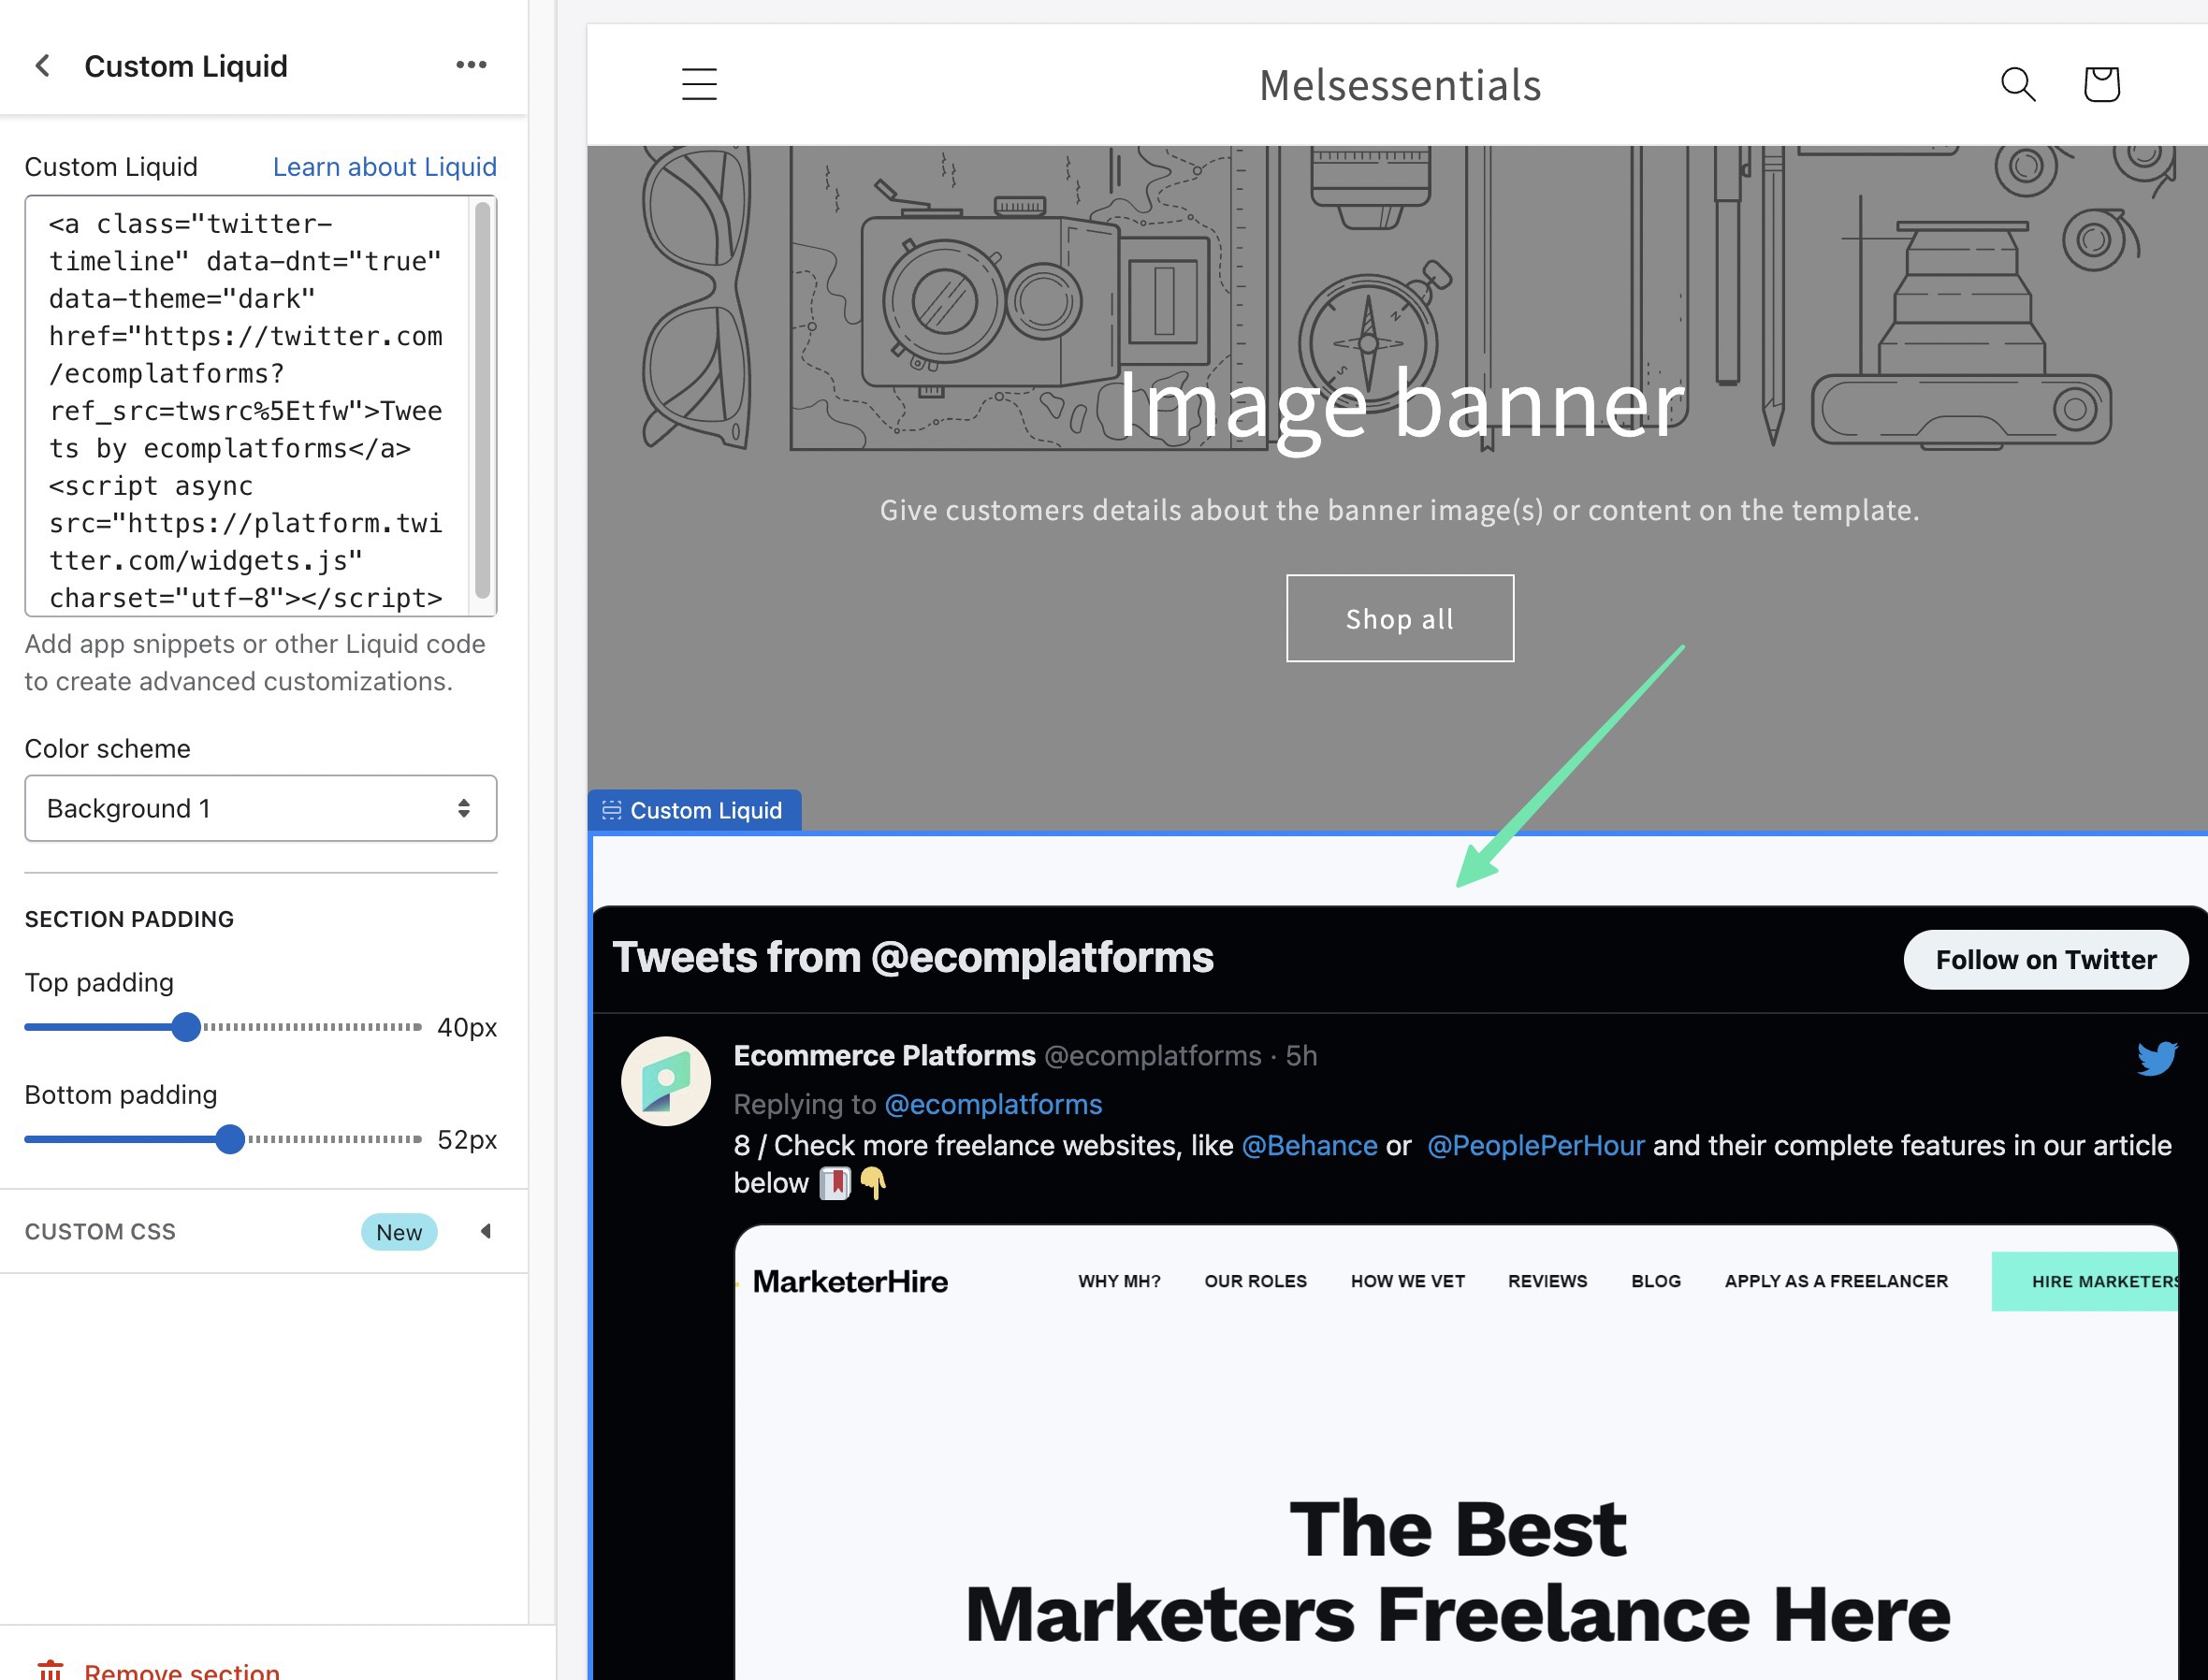Click the Shop all banner button

[1399, 618]
